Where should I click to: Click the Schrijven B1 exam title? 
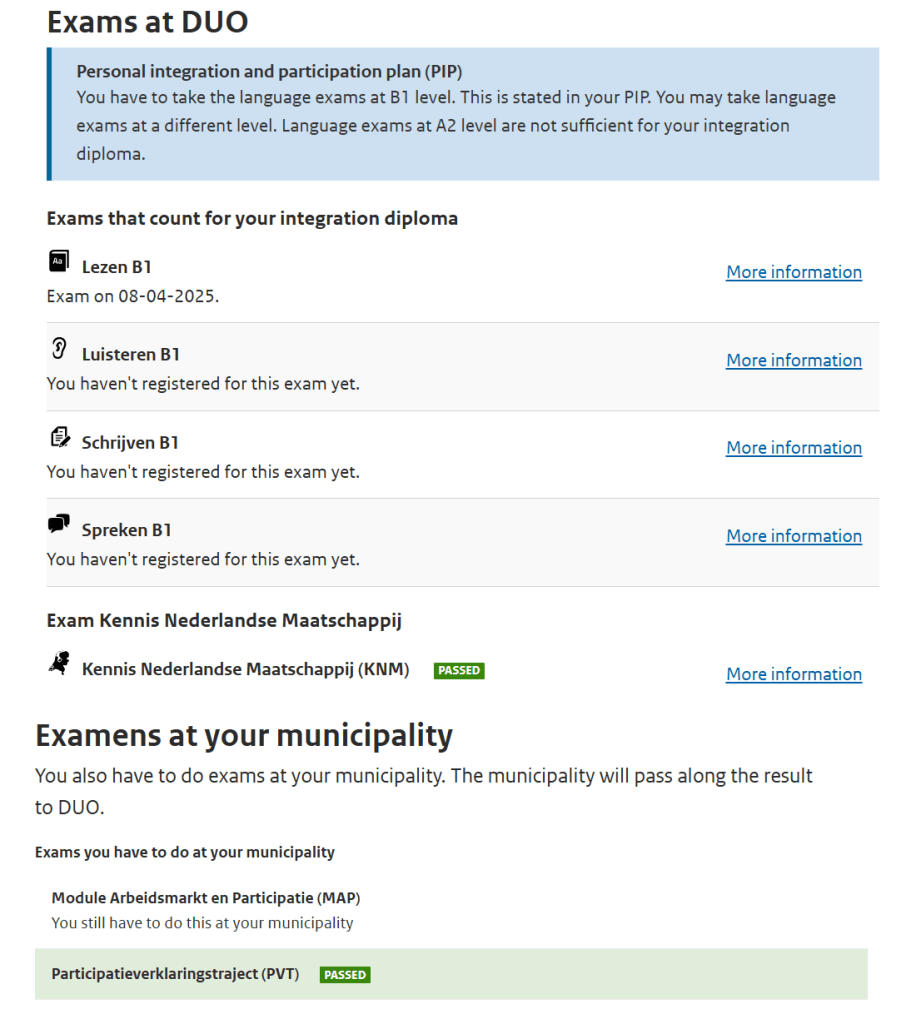130,443
